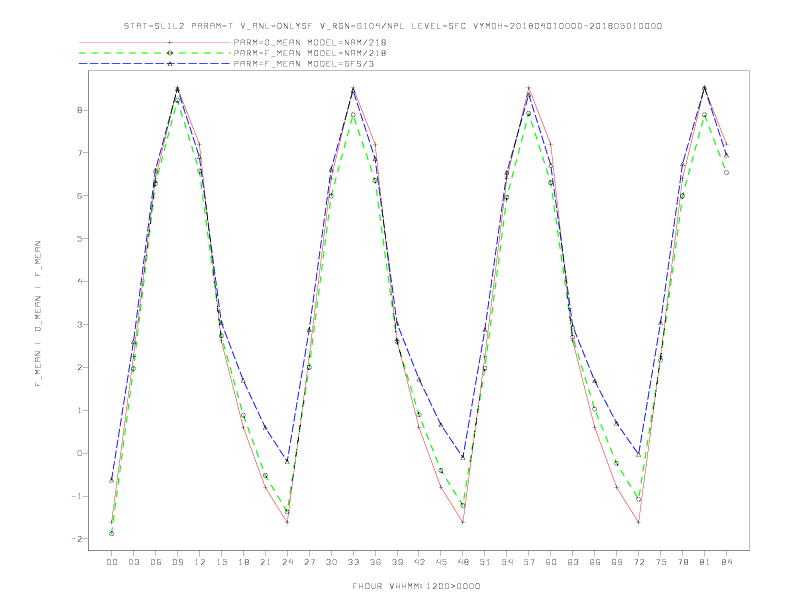
Task: Click blue GFS triangle marker at hour 24
Action: tap(287, 461)
